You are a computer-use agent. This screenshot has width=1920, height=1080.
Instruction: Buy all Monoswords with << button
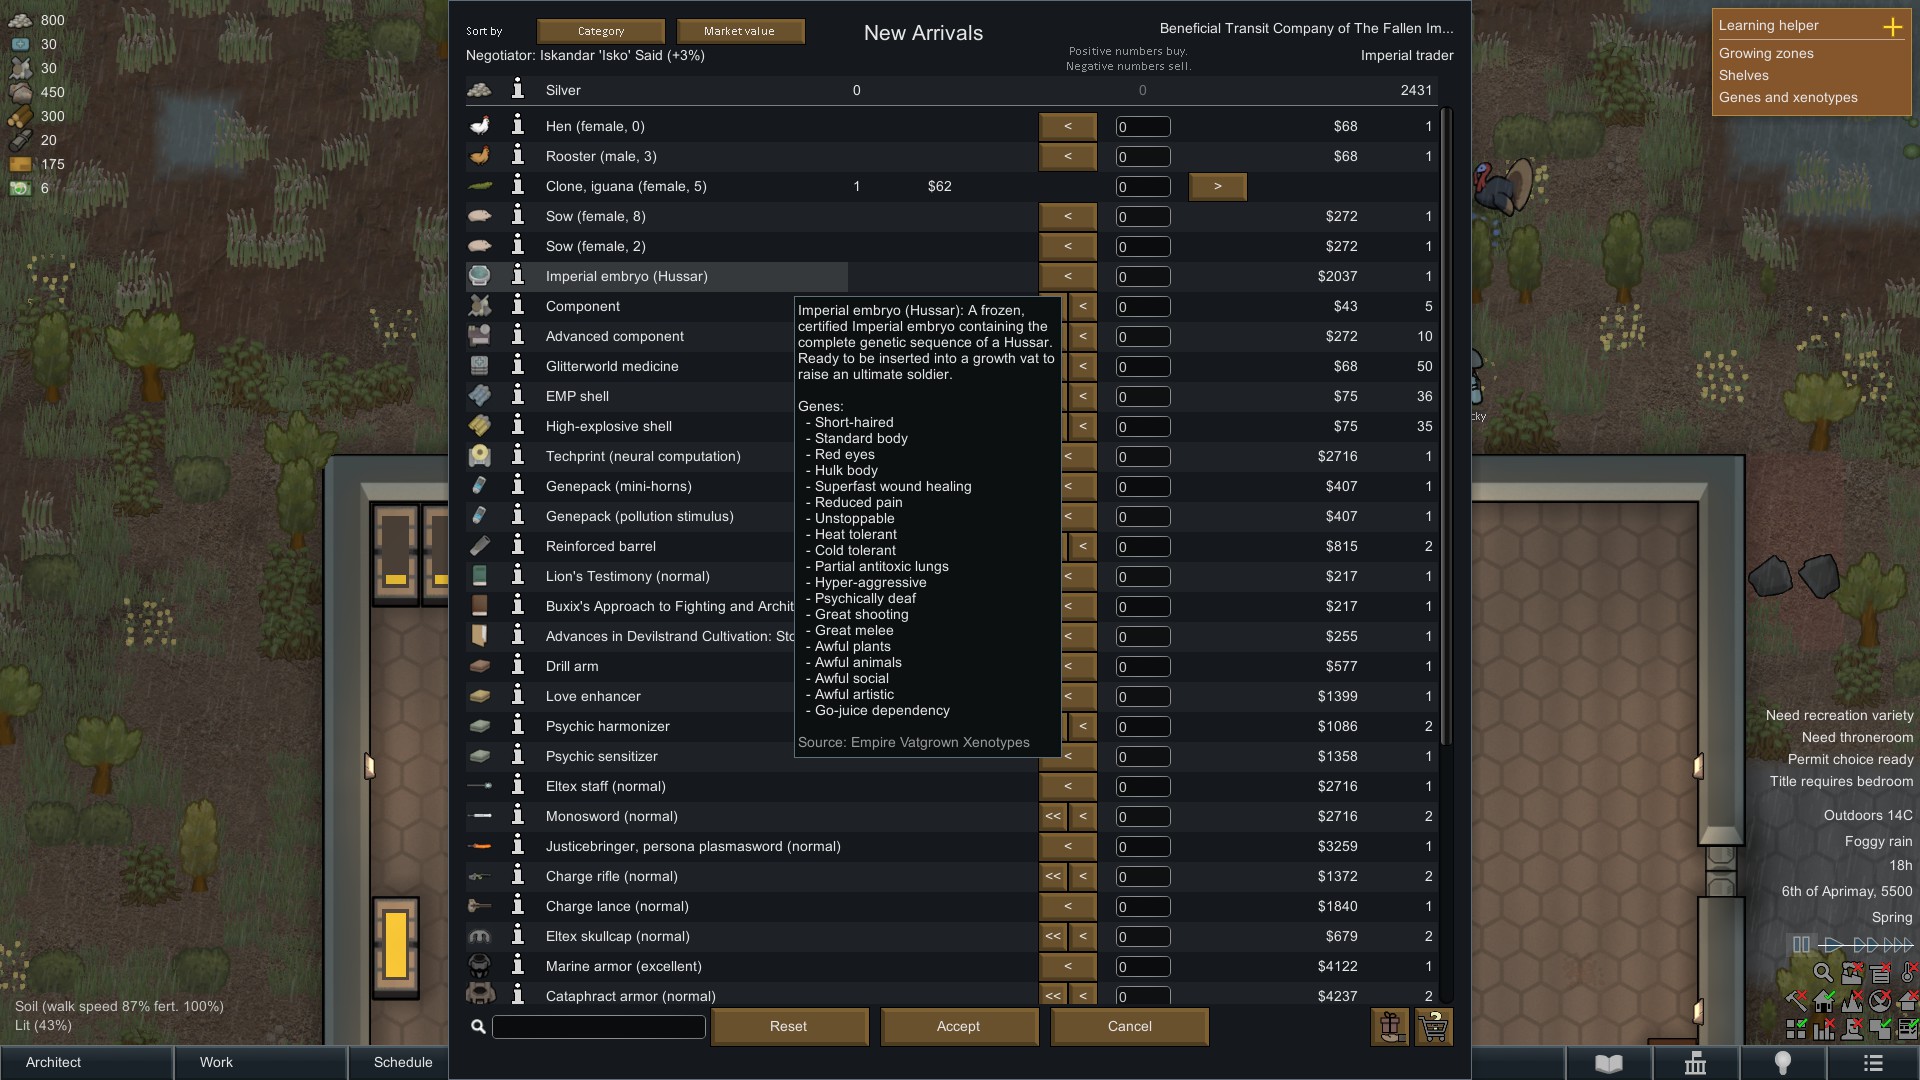point(1053,816)
